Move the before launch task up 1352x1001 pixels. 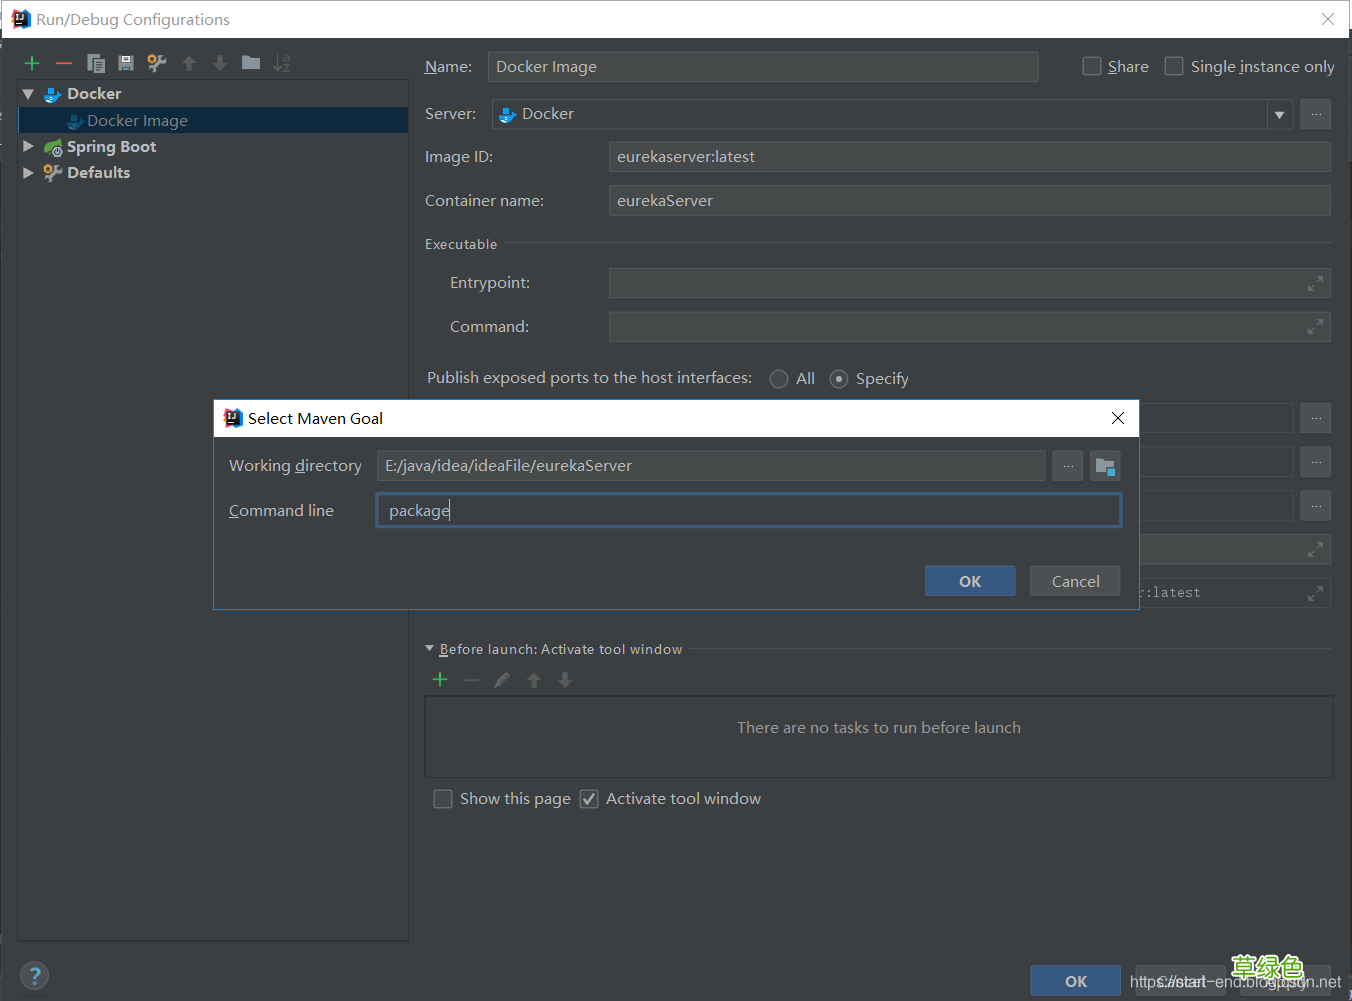tap(534, 680)
